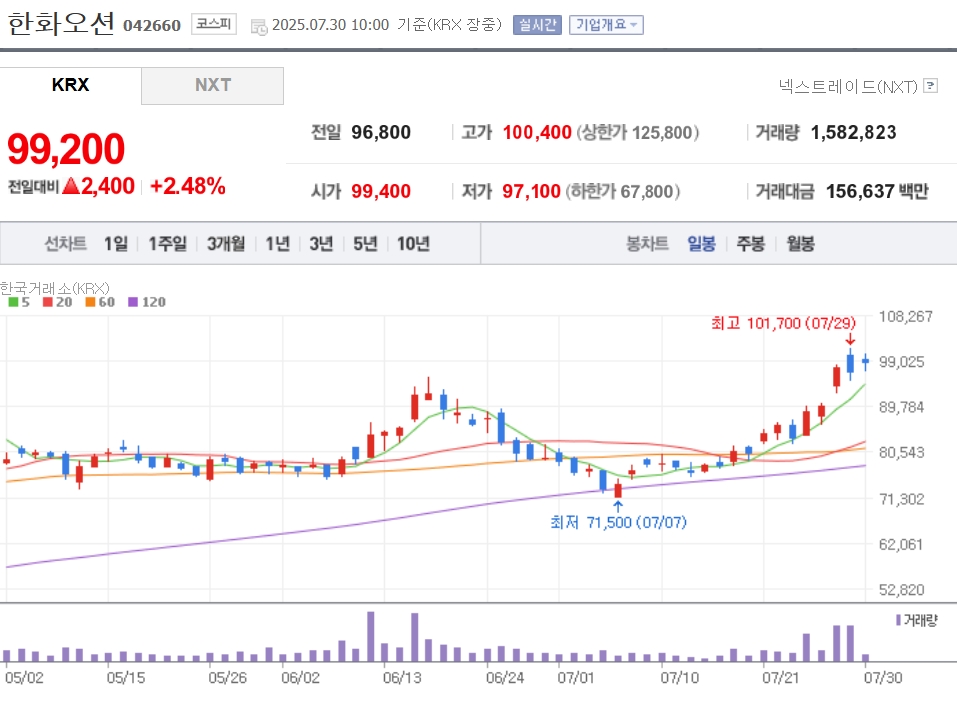The height and width of the screenshot is (708, 957).
Task: Select the 3개월 line chart period
Action: pos(226,244)
